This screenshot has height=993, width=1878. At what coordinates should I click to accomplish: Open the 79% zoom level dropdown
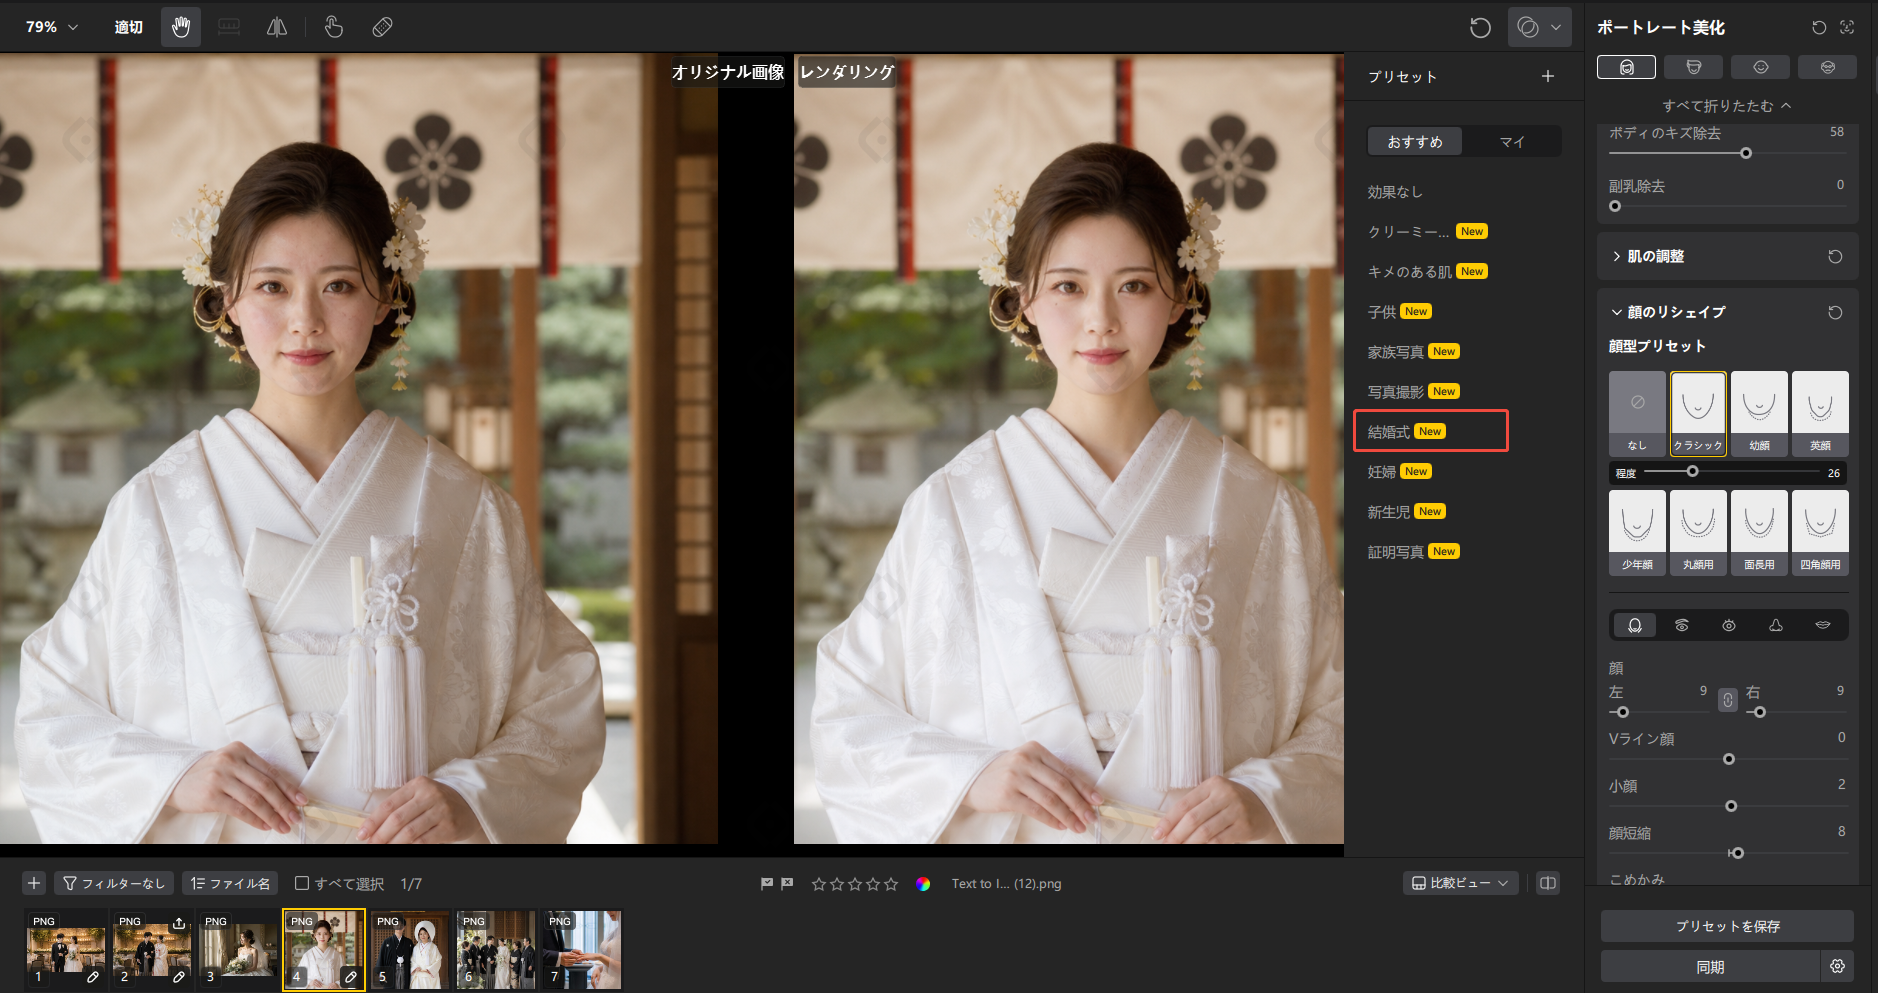[52, 27]
